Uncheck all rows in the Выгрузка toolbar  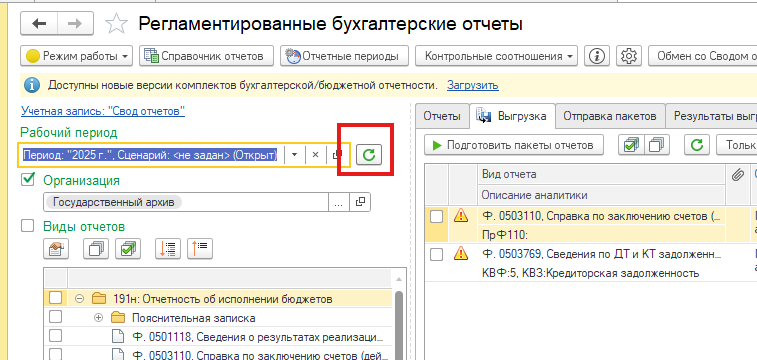657,145
